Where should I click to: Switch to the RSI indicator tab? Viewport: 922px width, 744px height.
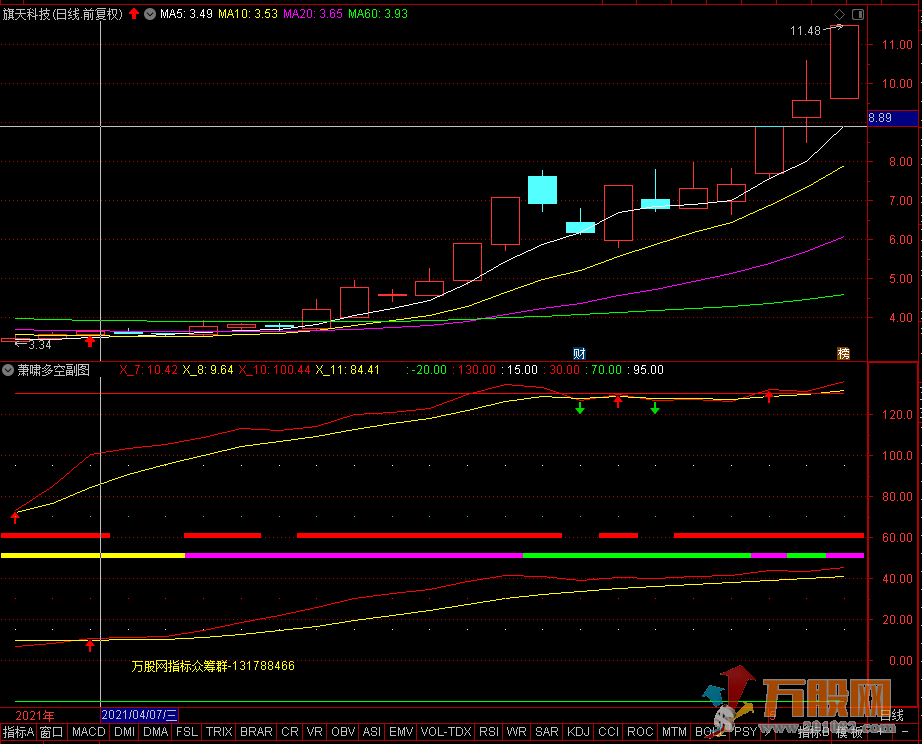[x=488, y=732]
